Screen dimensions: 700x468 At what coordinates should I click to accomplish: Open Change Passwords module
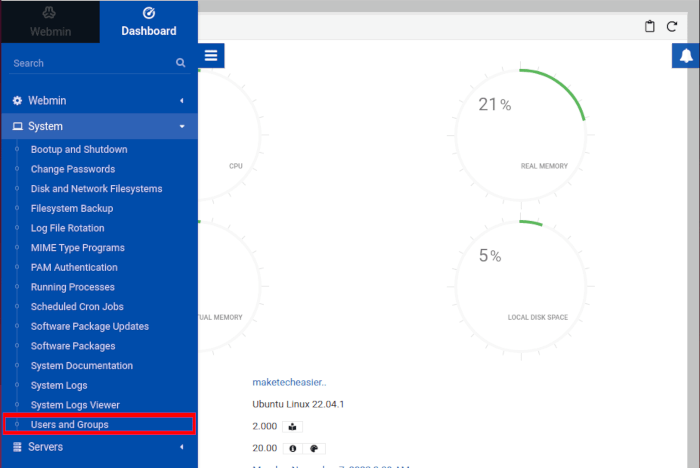point(73,169)
